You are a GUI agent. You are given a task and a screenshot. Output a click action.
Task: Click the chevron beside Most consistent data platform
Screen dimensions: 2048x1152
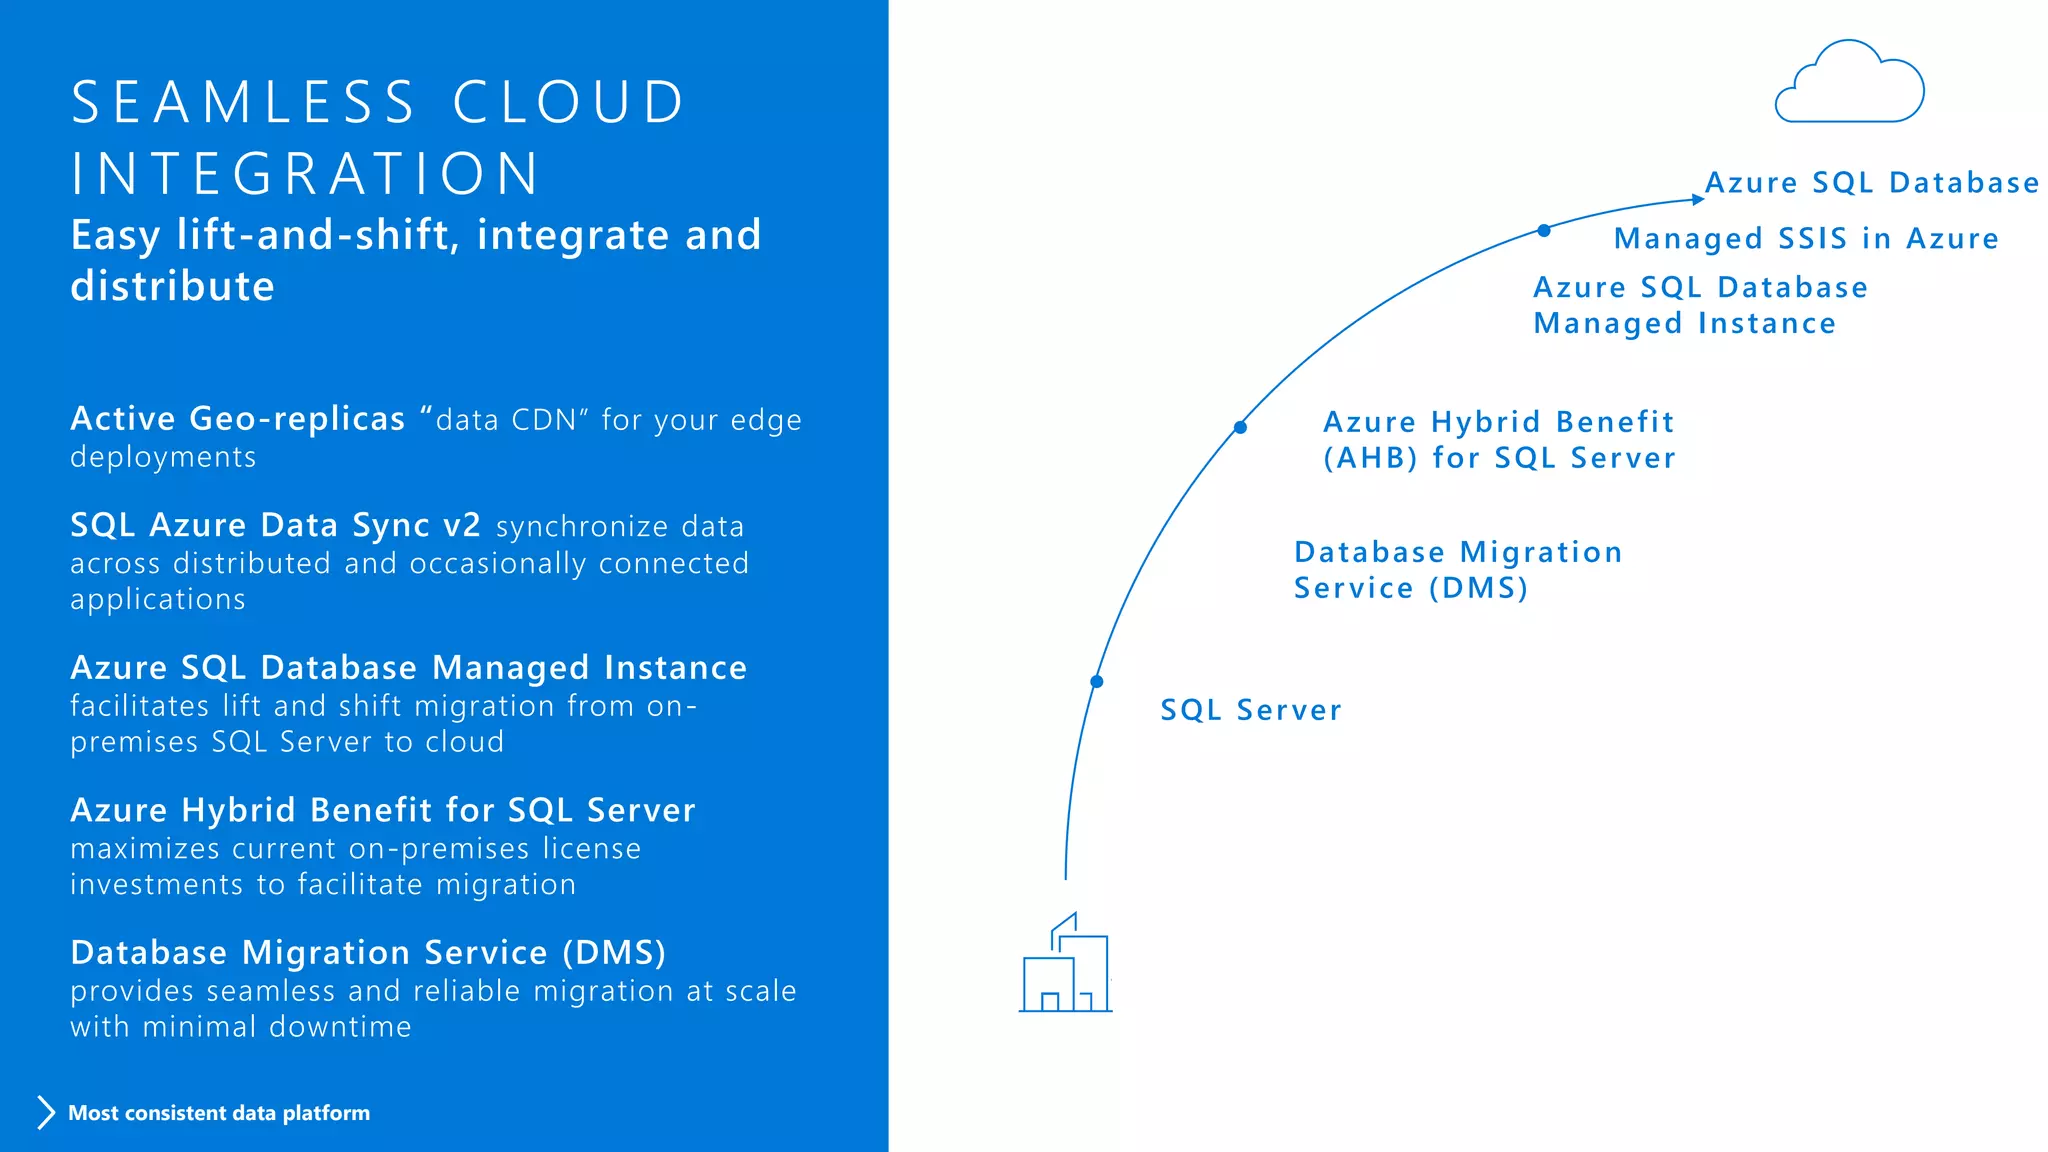click(x=46, y=1112)
